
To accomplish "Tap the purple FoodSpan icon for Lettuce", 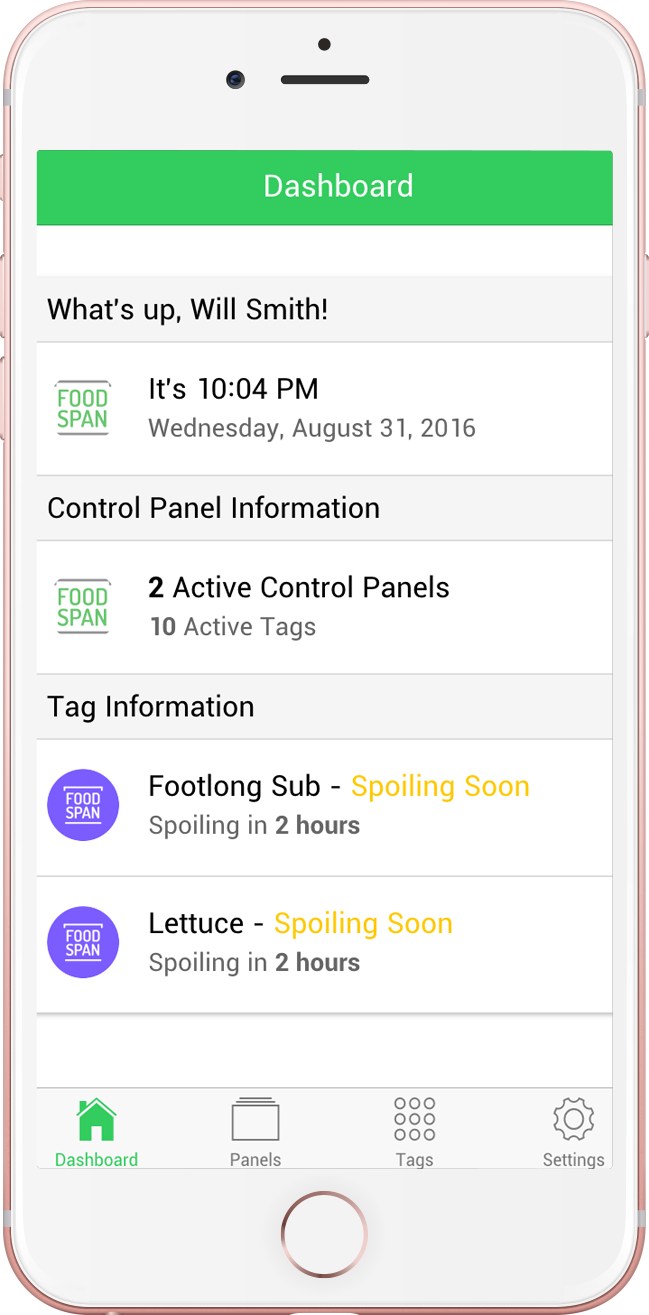I will [x=83, y=942].
